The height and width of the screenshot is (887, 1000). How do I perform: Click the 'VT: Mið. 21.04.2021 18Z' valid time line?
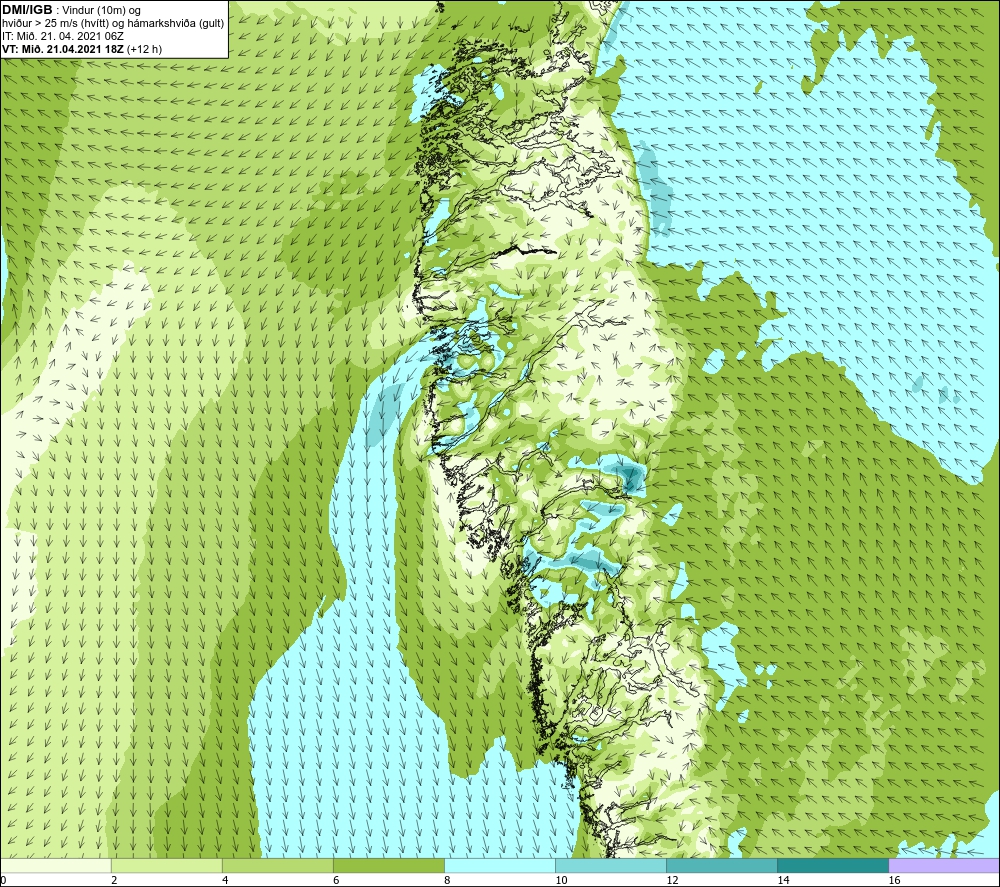[64, 49]
